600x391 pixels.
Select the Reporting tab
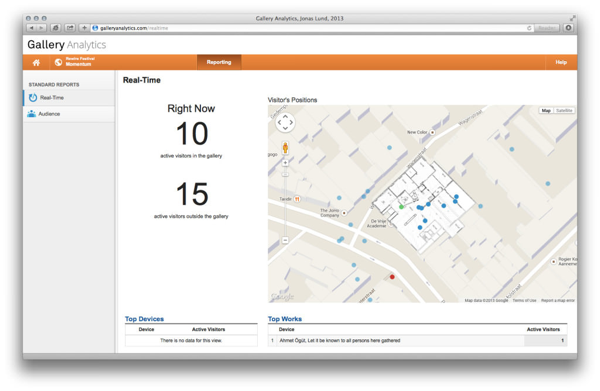coord(219,62)
